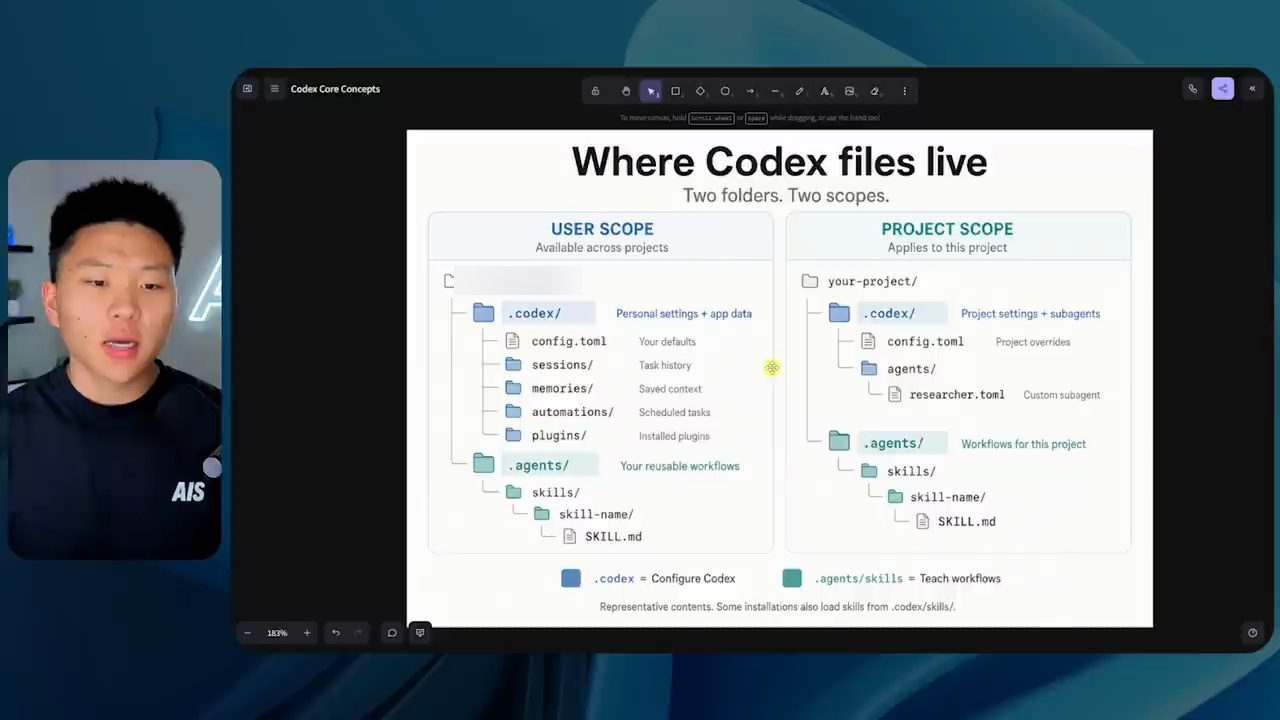This screenshot has height=720, width=1280.
Task: Collapse the right panel with double chevron
Action: pyautogui.click(x=1252, y=89)
